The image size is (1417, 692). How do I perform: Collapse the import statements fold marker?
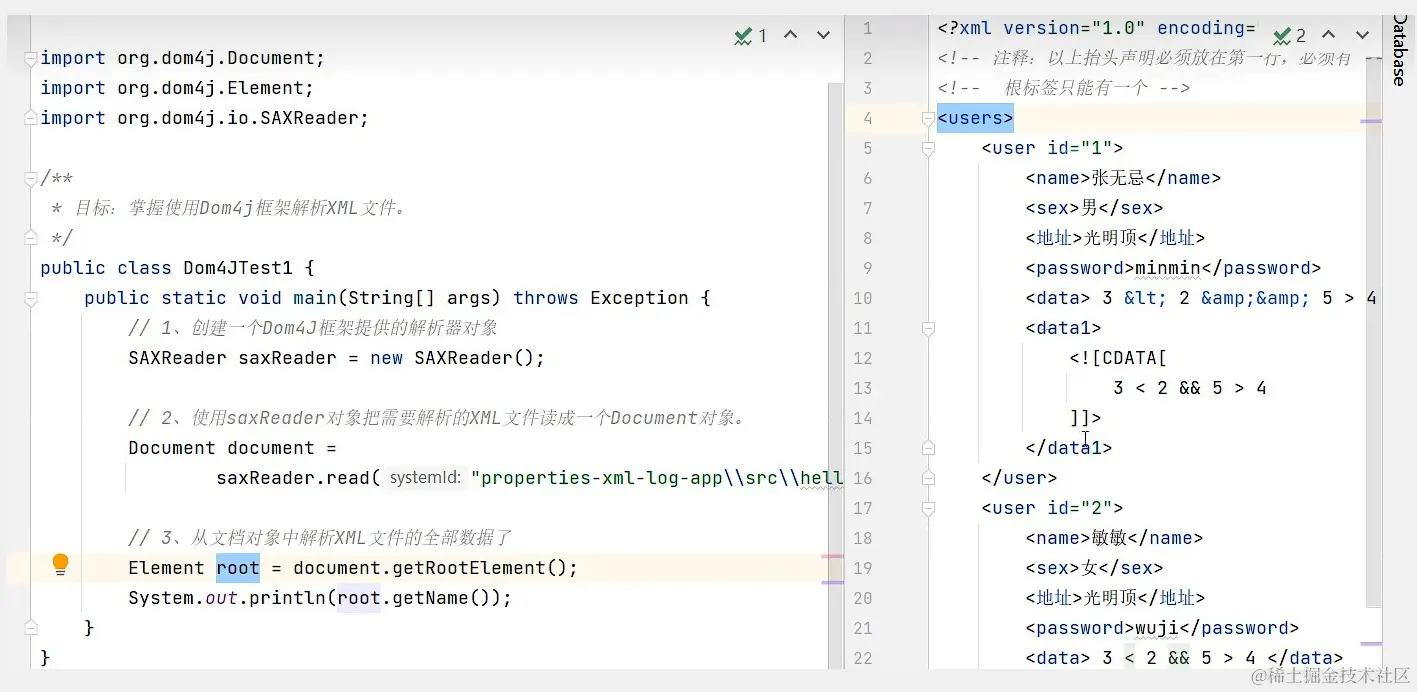(x=31, y=58)
